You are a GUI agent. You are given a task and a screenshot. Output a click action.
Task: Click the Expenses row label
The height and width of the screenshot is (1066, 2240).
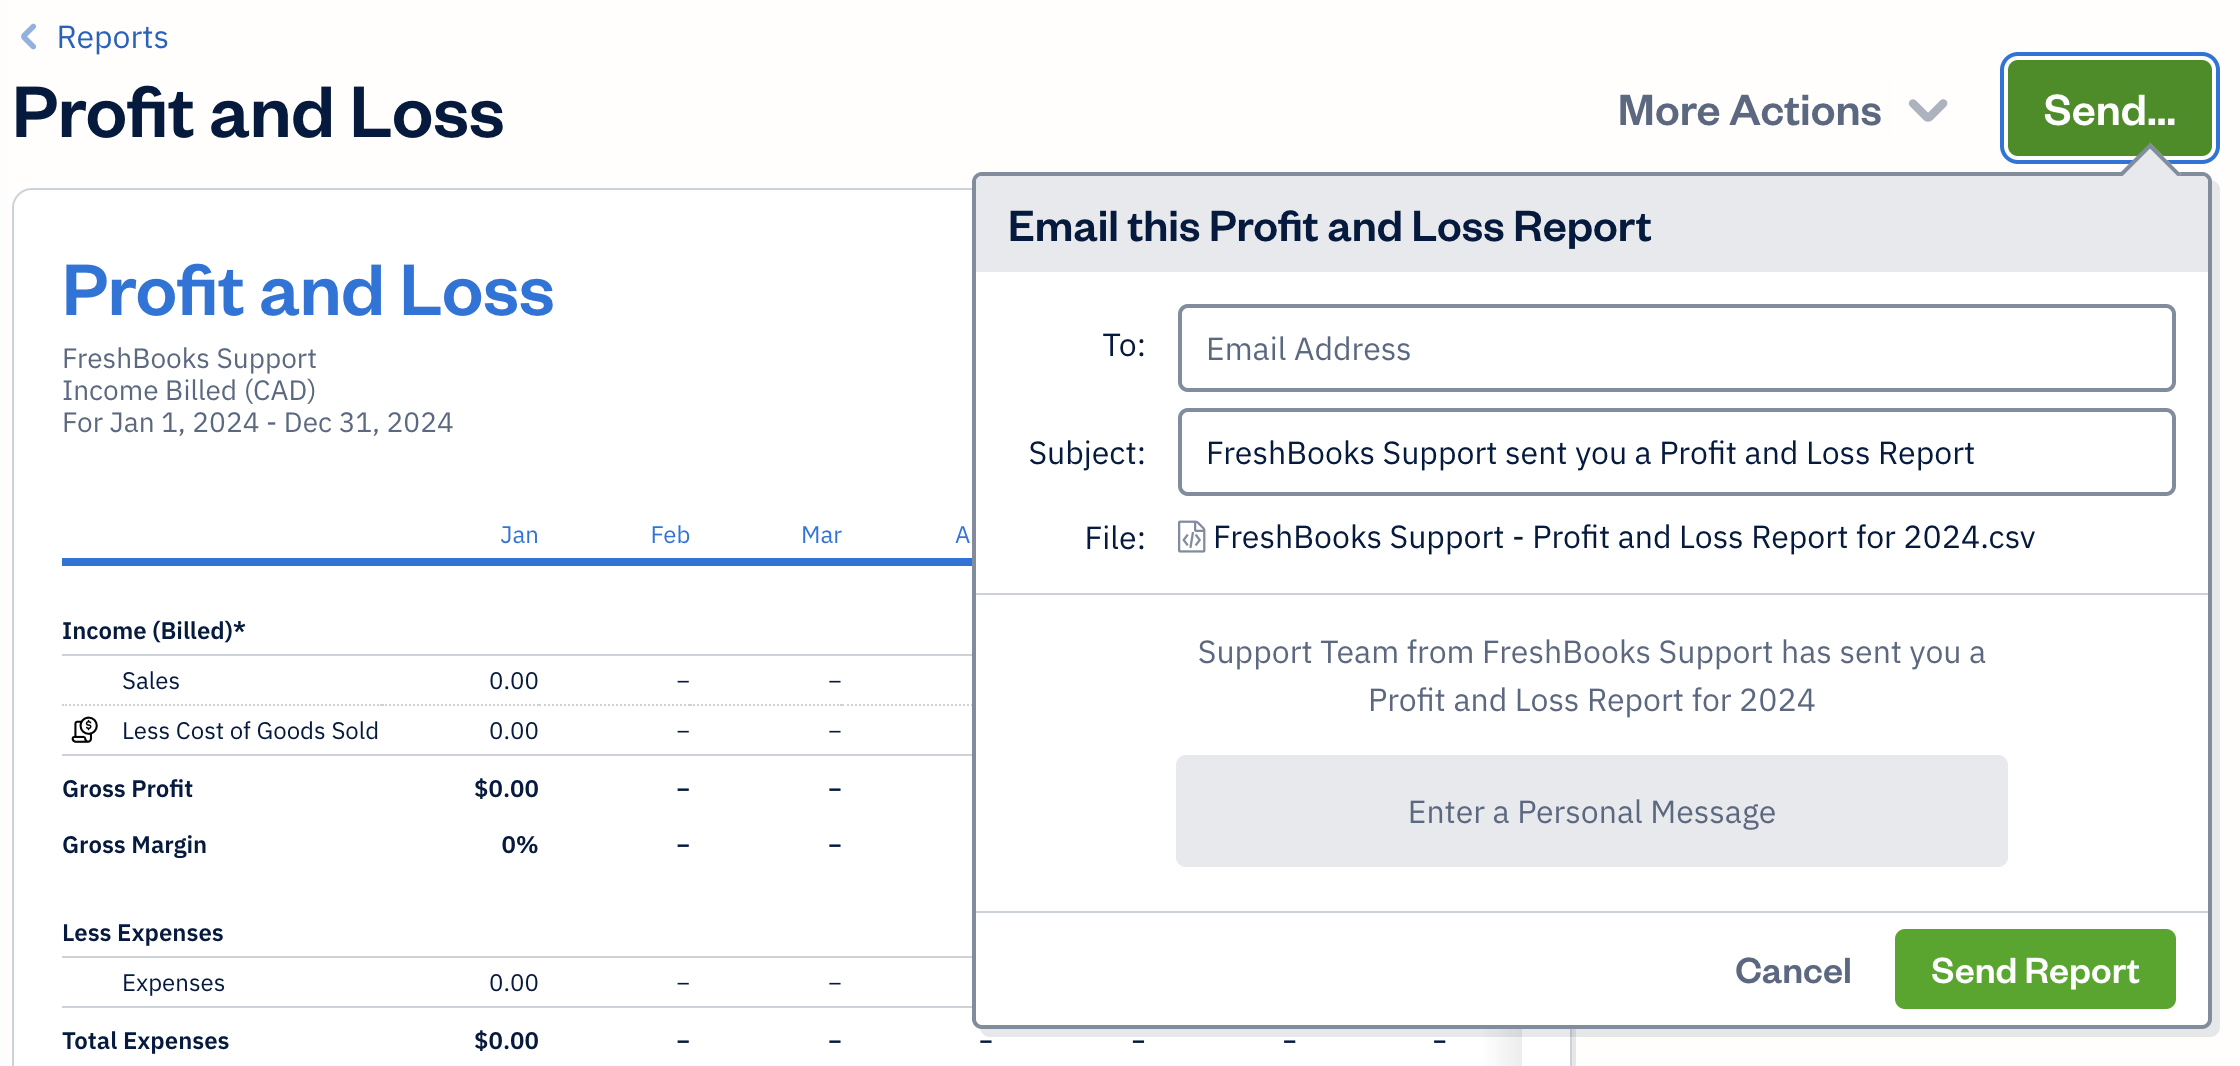pyautogui.click(x=173, y=983)
